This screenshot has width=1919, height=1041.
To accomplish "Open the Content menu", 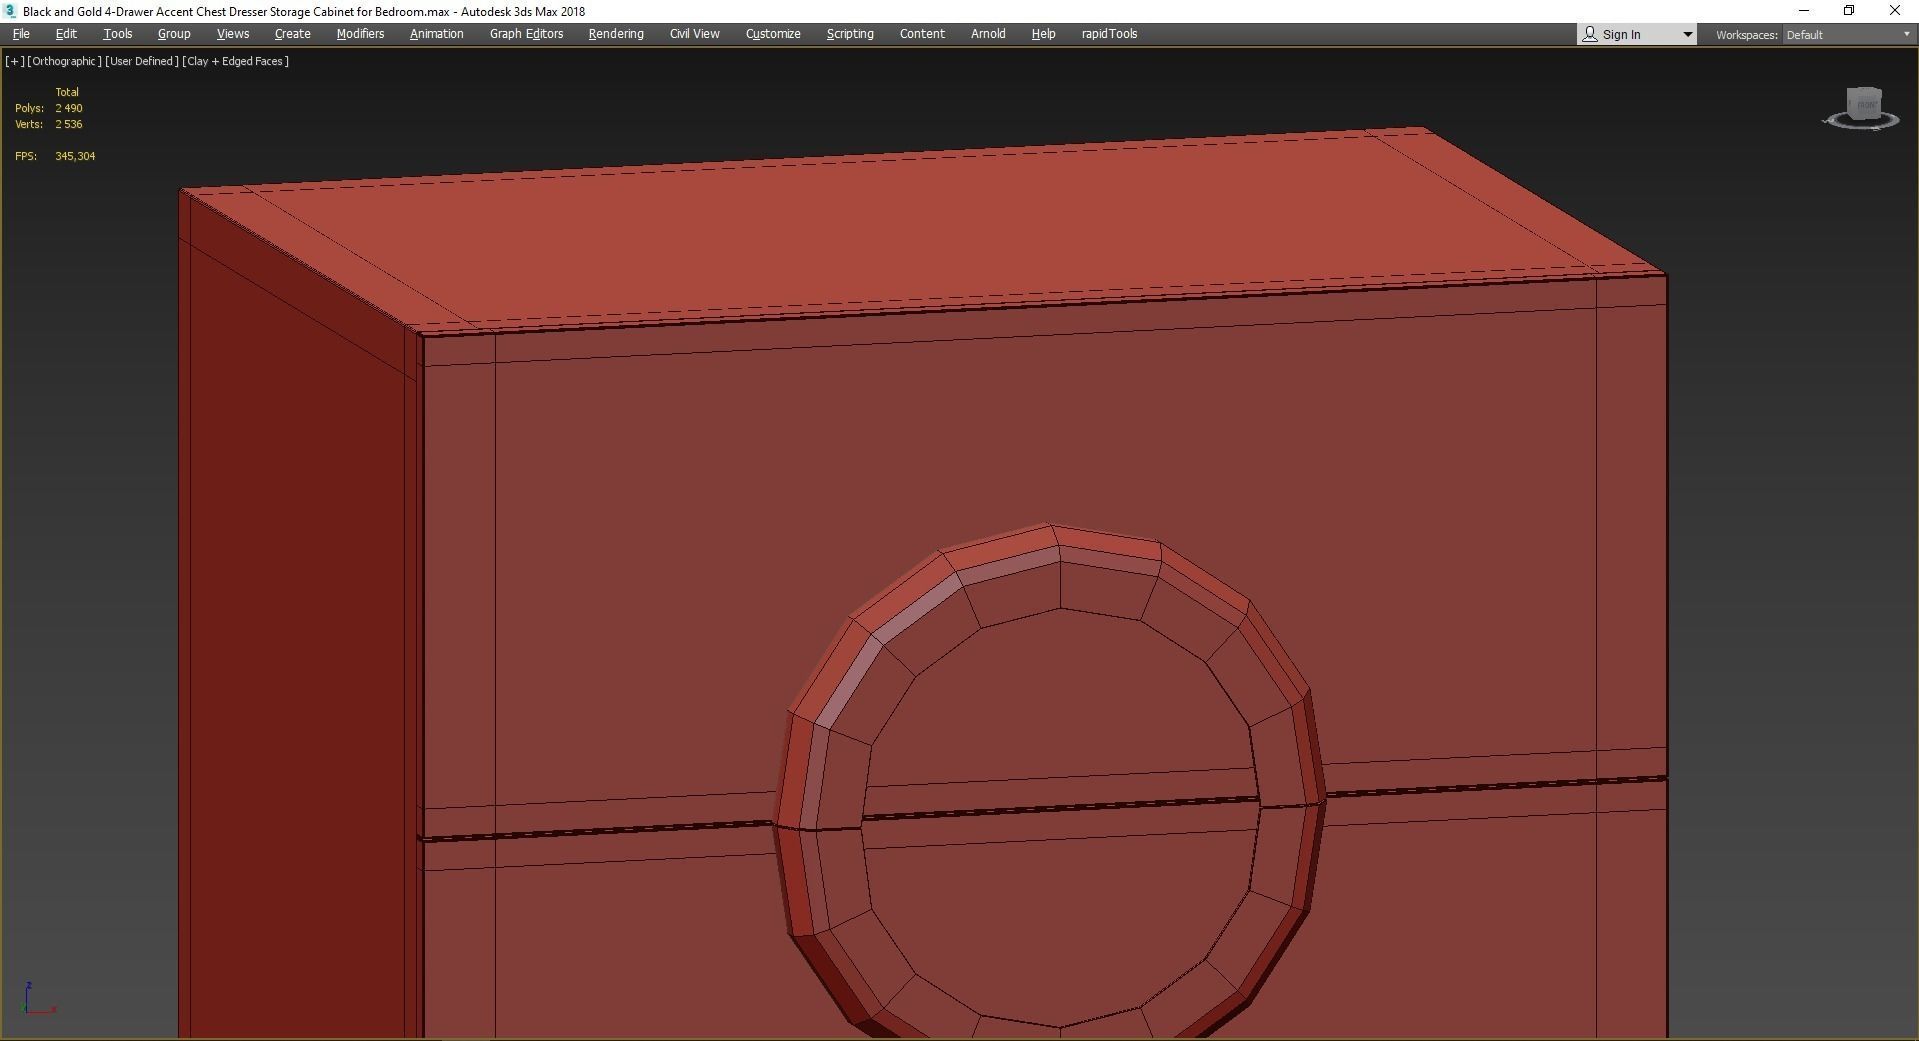I will click(922, 34).
